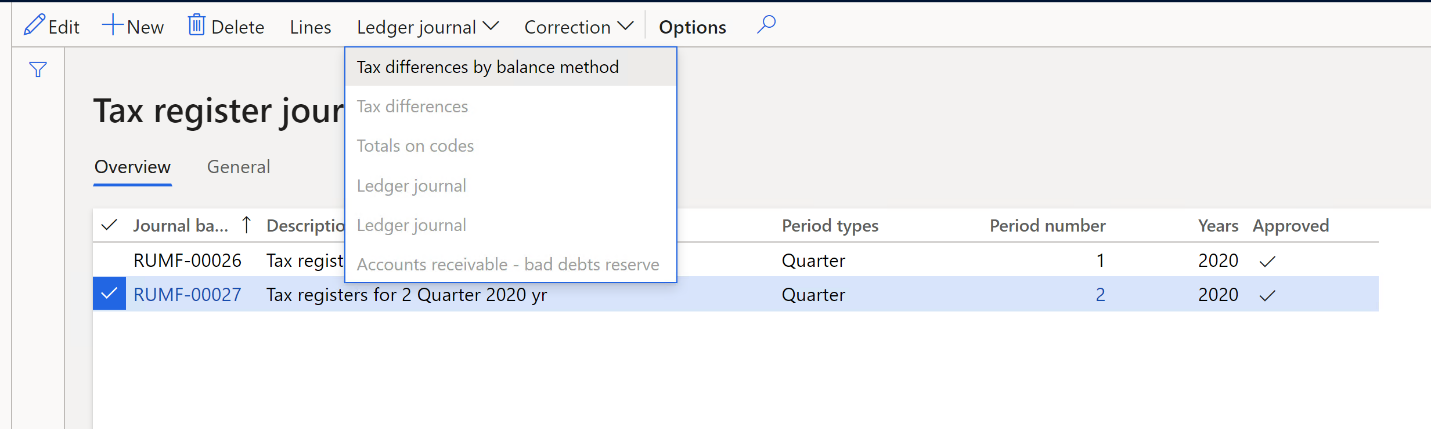
Task: Open the filter pane funnel icon
Action: pos(38,70)
